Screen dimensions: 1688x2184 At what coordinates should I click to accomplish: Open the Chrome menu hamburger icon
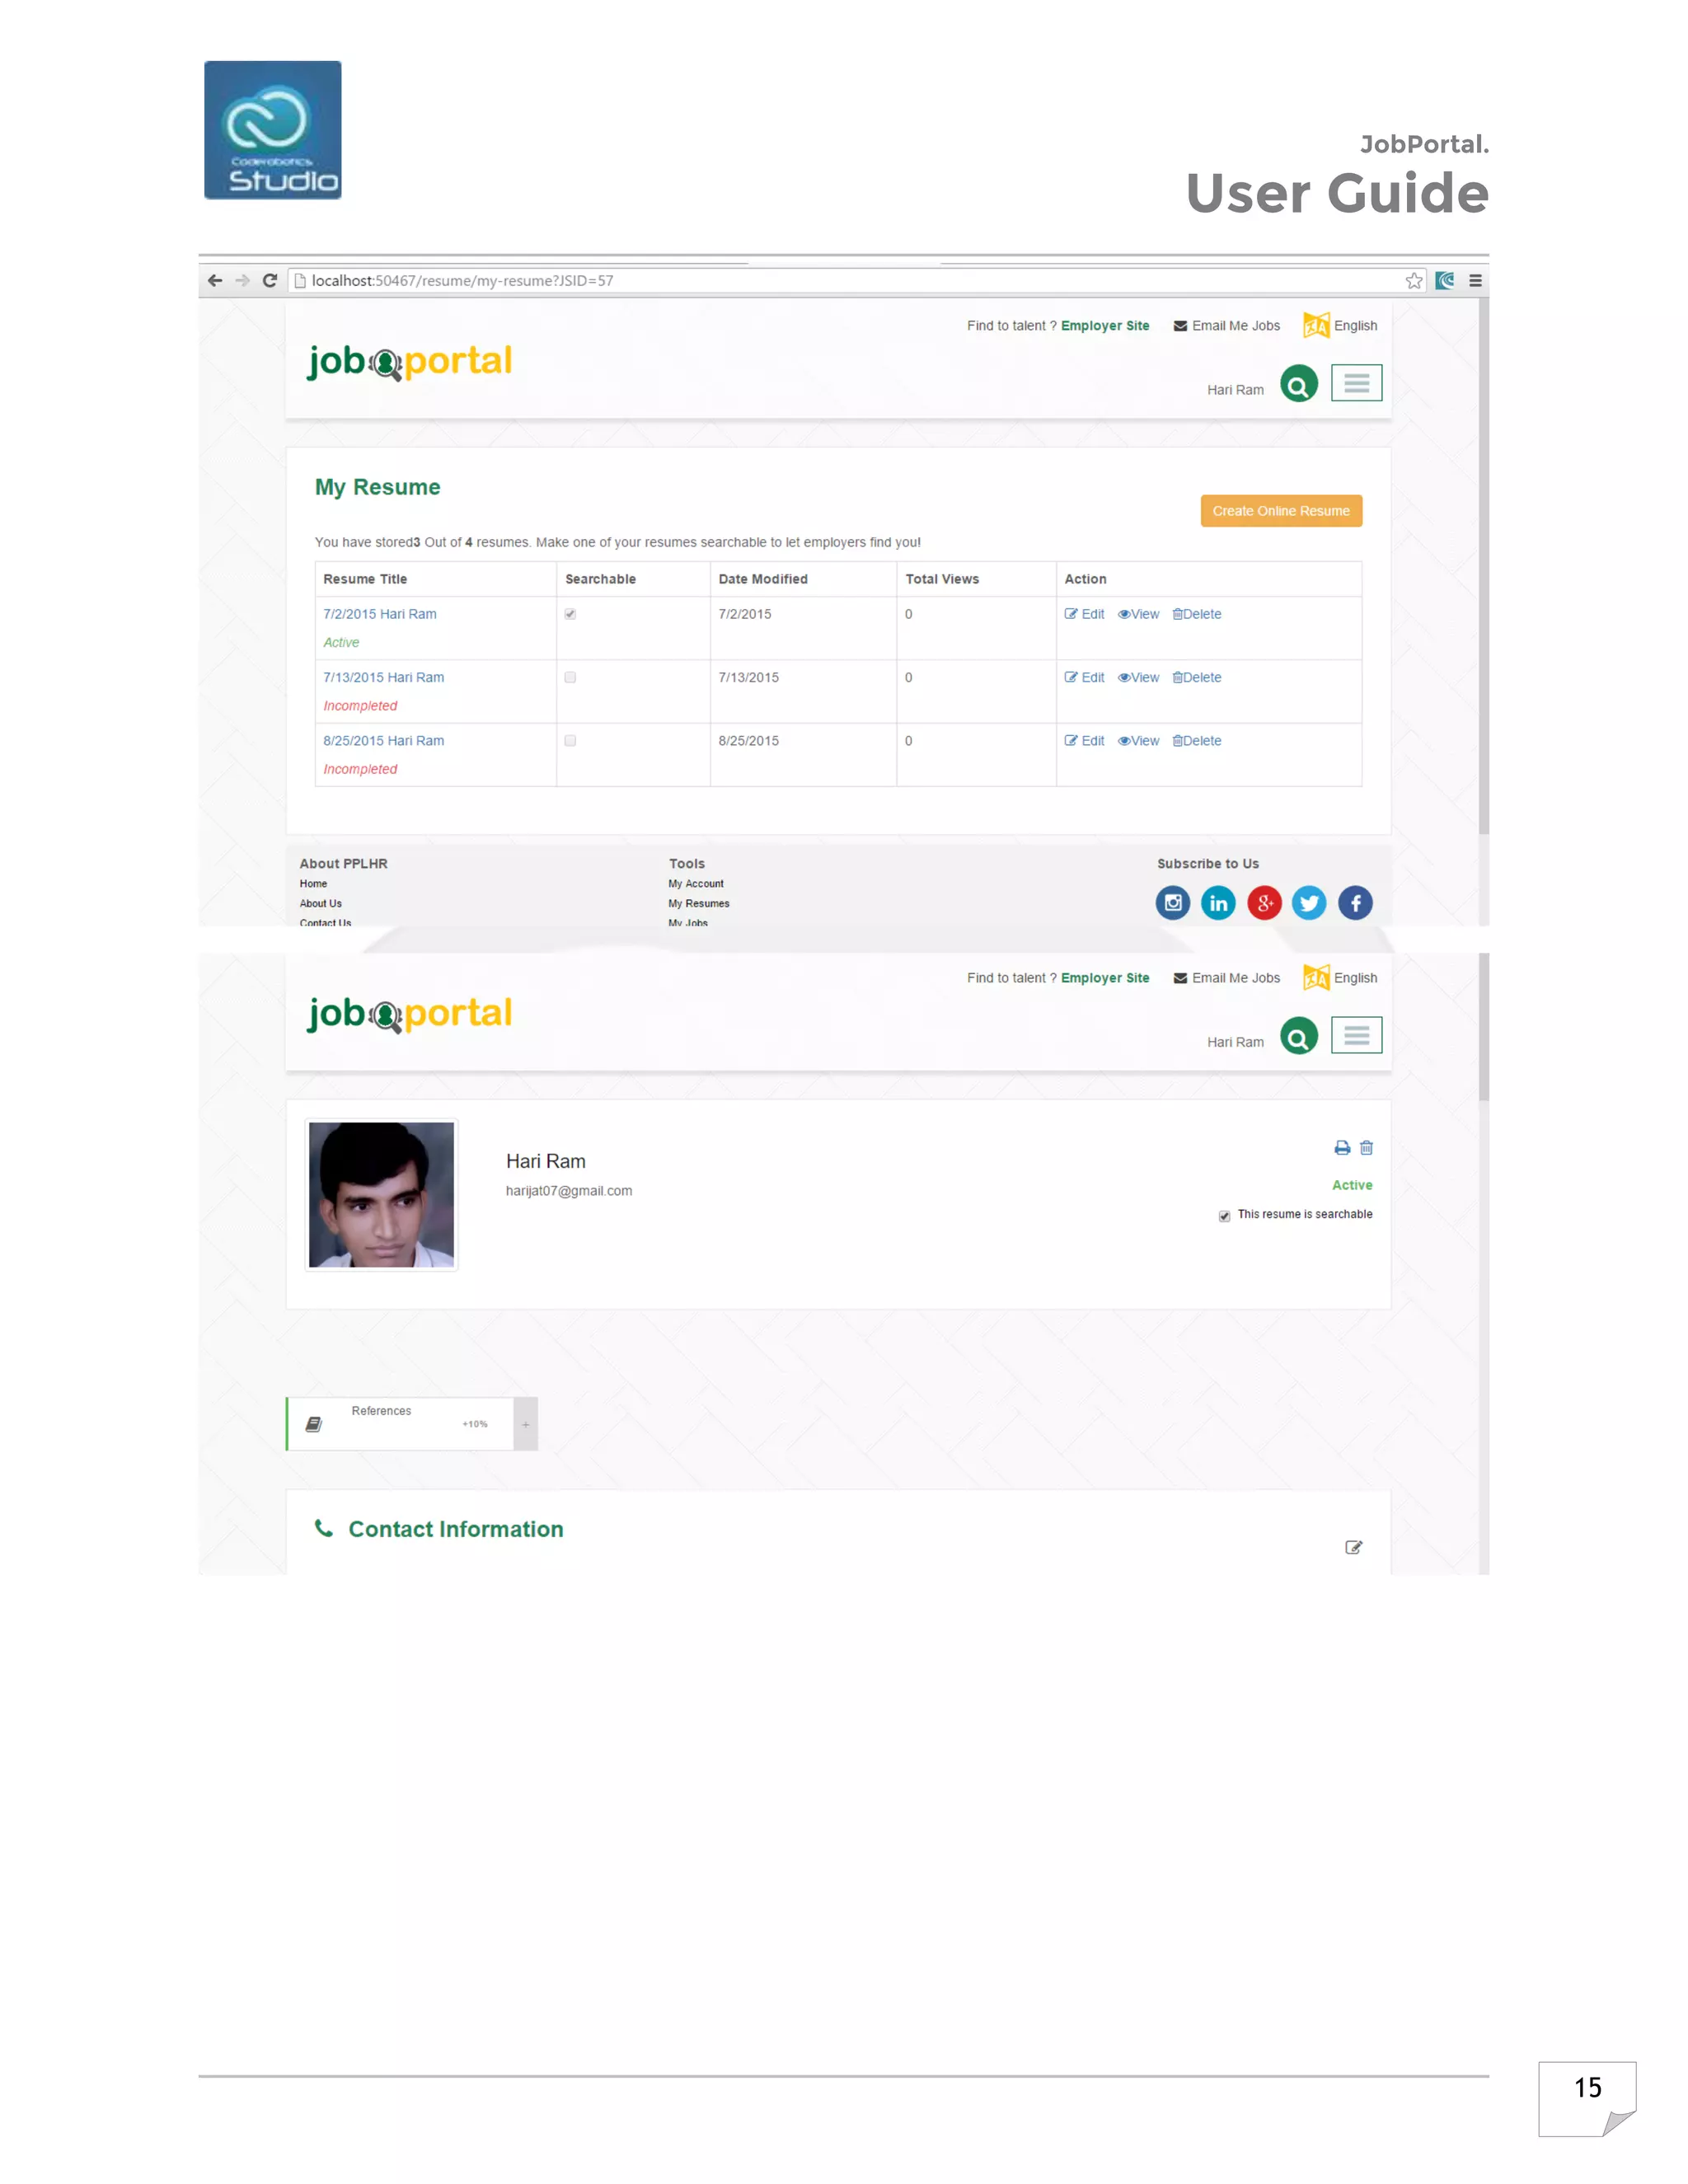tap(1475, 281)
